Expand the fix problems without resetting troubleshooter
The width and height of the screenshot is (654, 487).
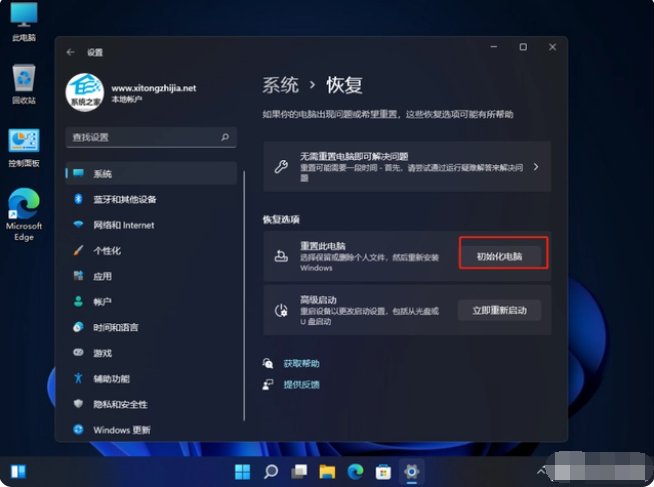[x=407, y=166]
